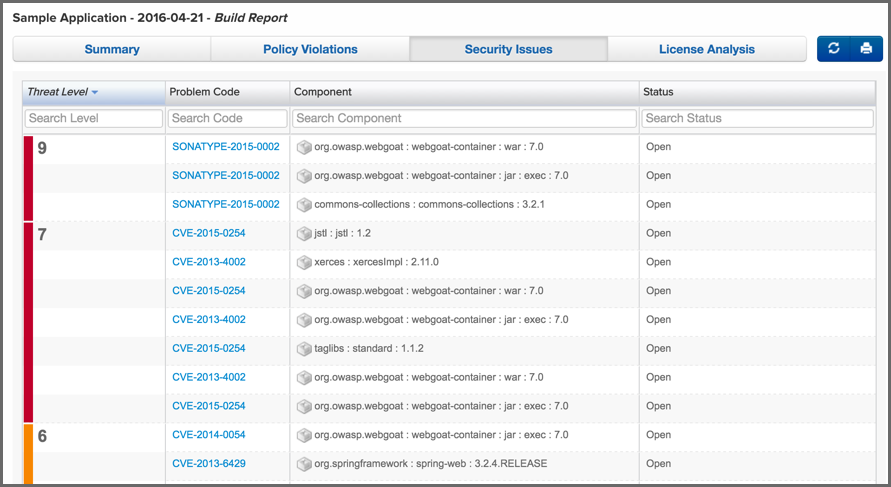Screen dimensions: 891x487
Task: Click Open status in the taglibs row
Action: [x=658, y=348]
